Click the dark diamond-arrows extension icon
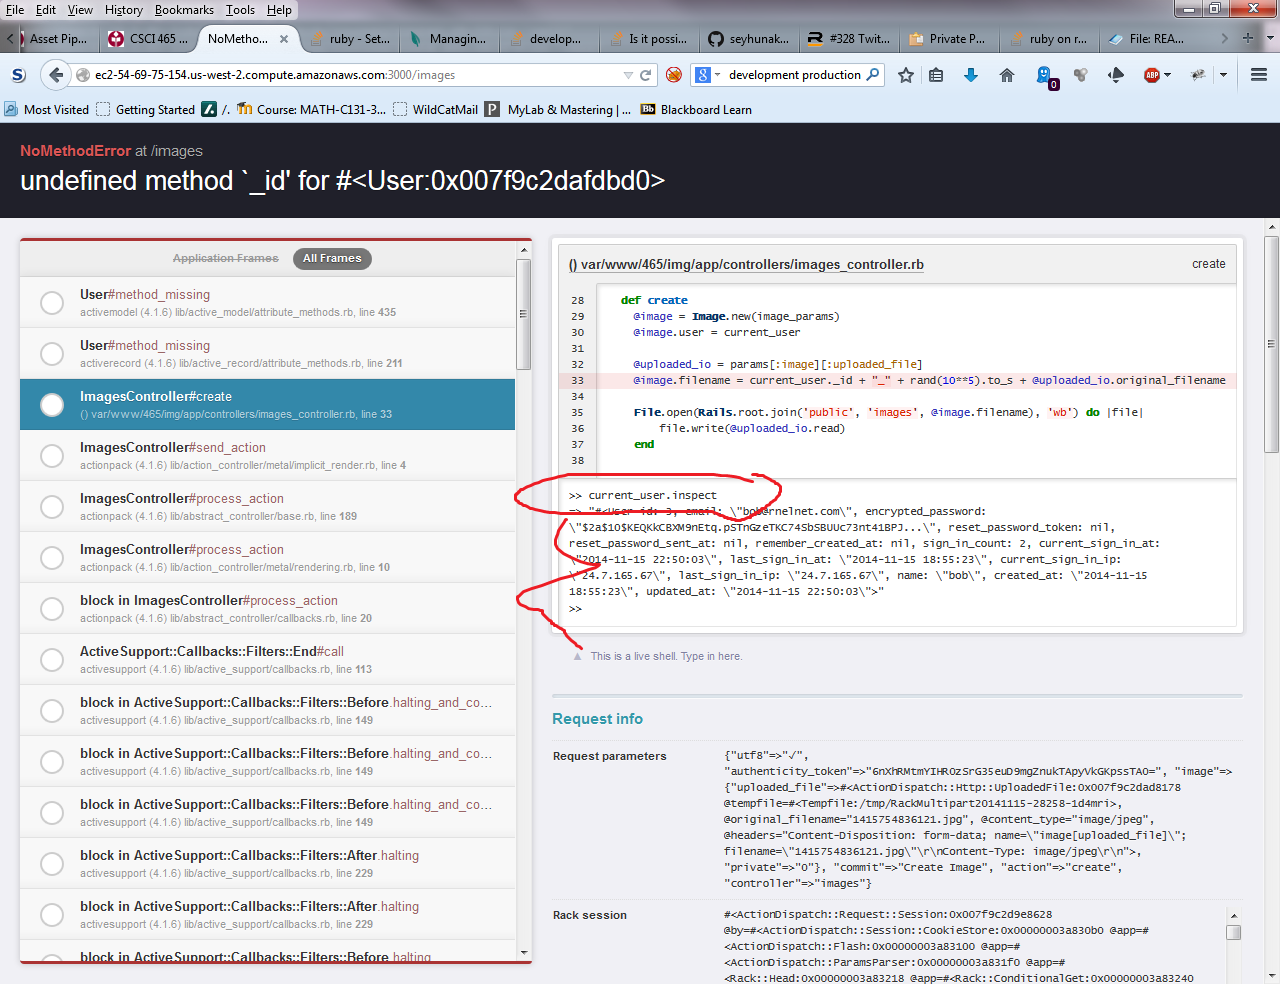The width and height of the screenshot is (1280, 984). (1116, 75)
